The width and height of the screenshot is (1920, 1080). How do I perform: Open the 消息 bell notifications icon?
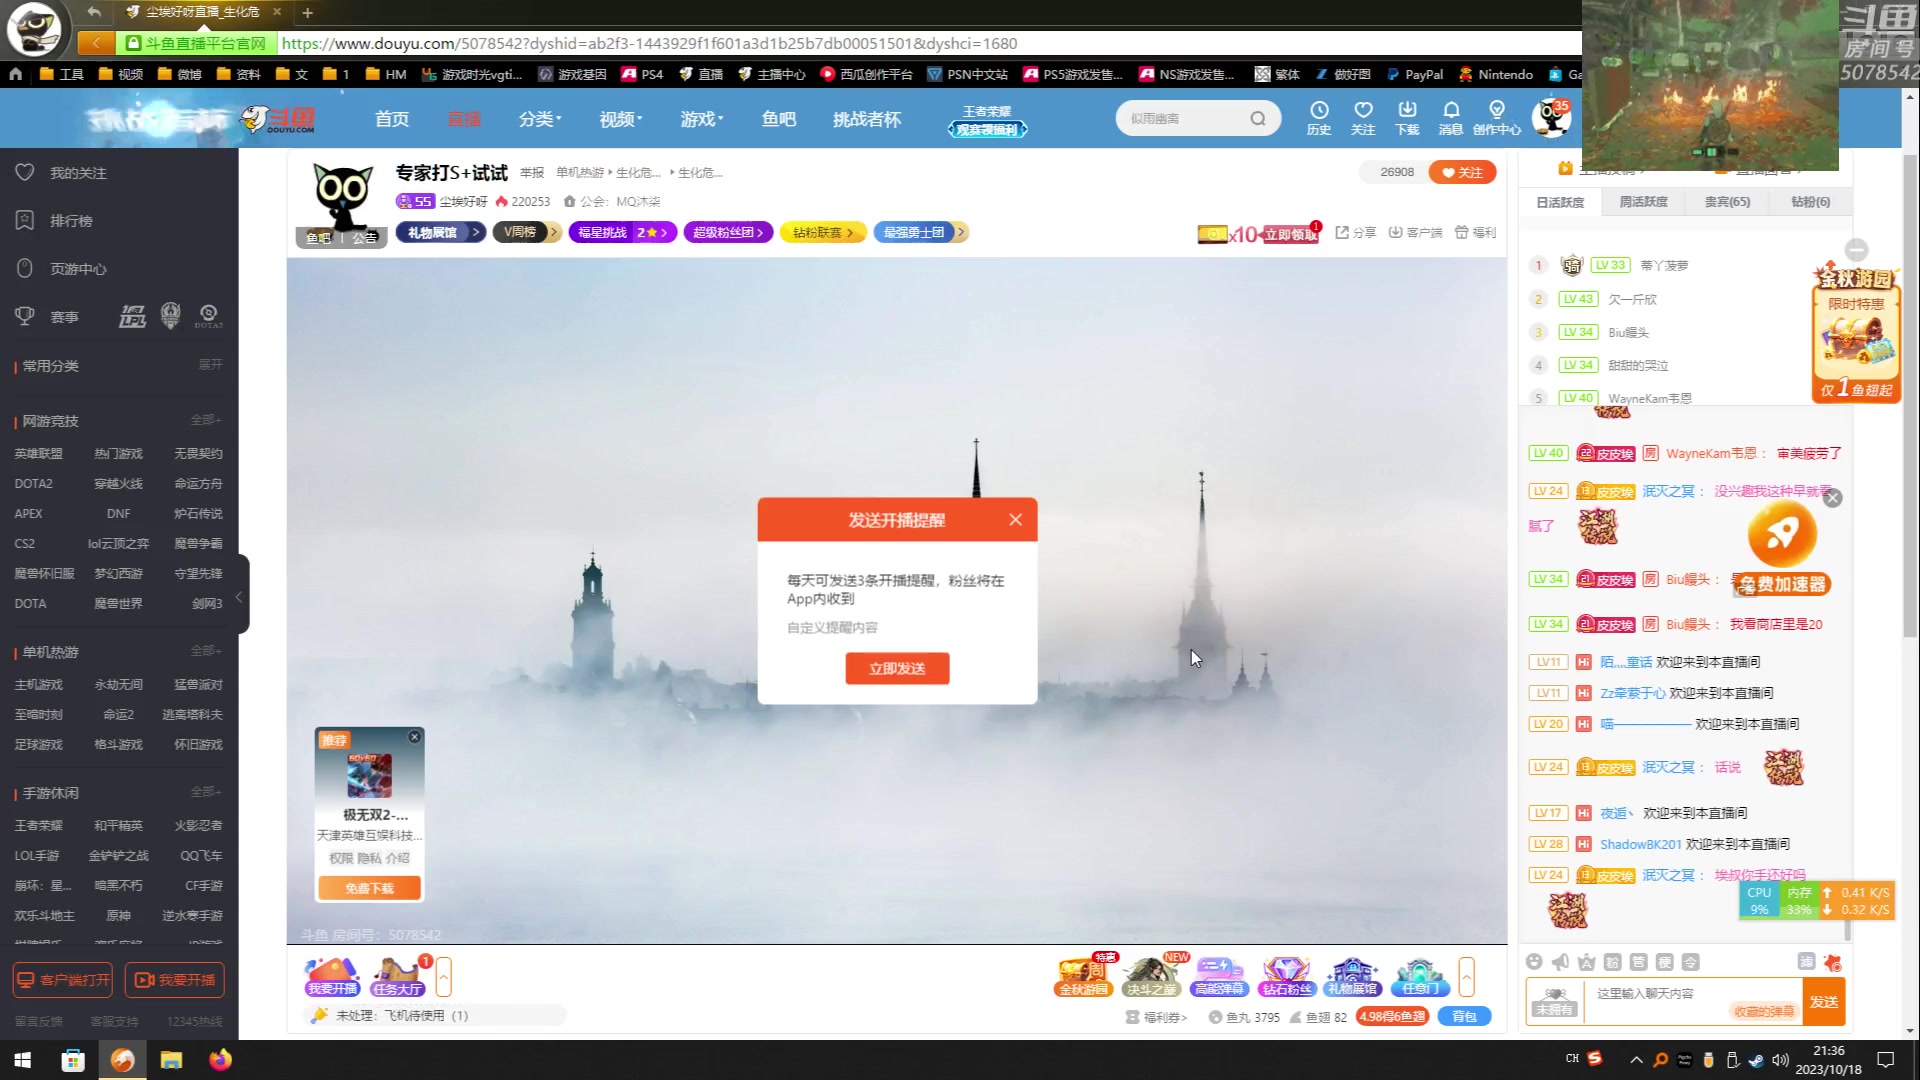(1451, 117)
